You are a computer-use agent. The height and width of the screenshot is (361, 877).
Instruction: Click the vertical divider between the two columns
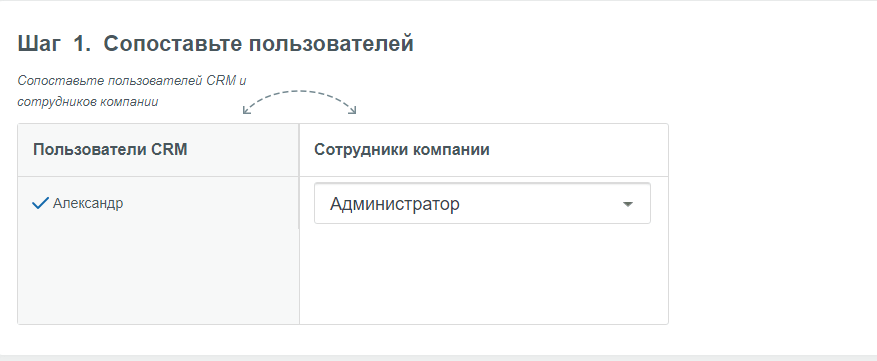299,224
